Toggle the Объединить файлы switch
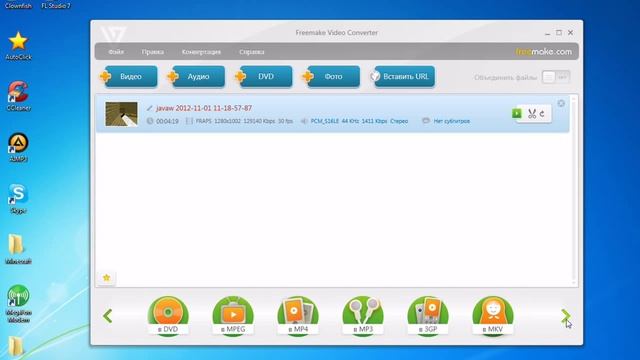640x360 pixels. (x=556, y=77)
